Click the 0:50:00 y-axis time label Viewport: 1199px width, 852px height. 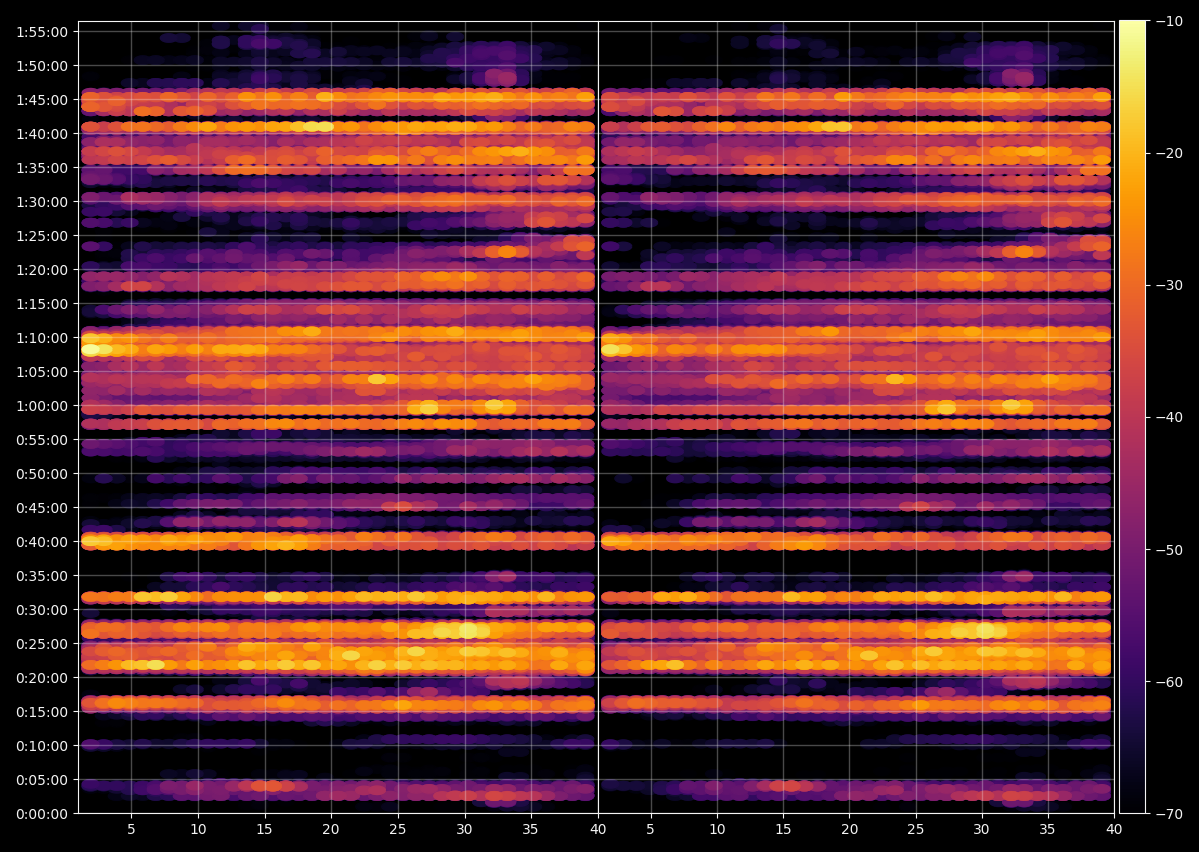(x=42, y=474)
